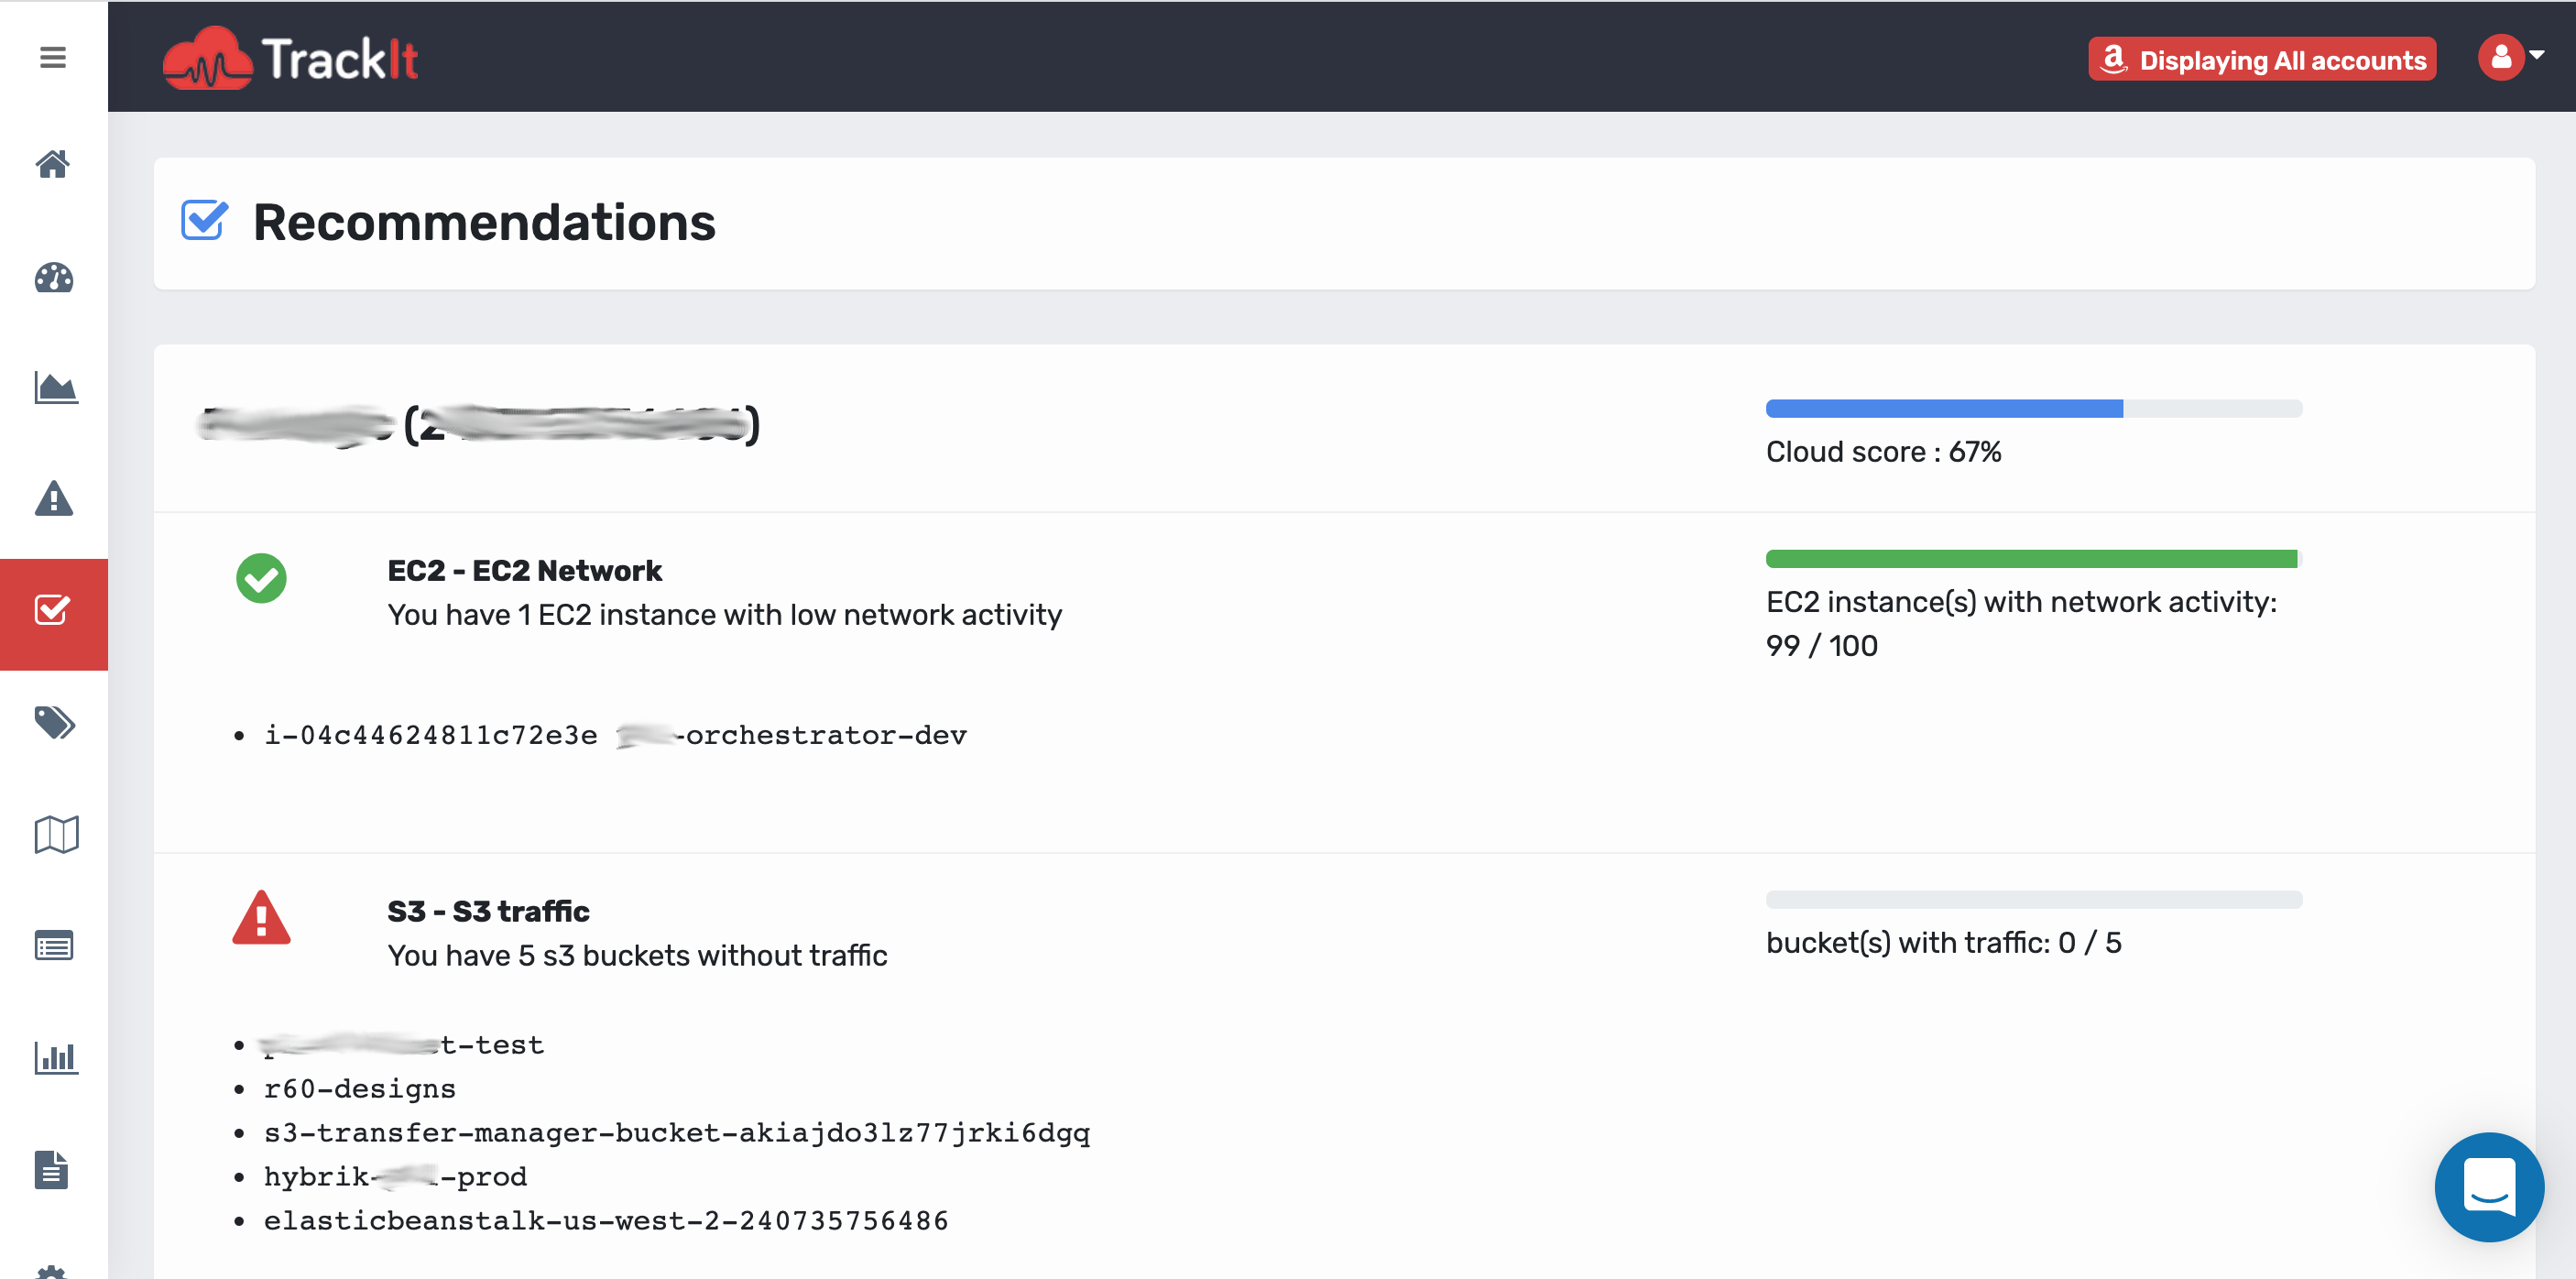Open the dashboard gauge icon

click(x=54, y=277)
